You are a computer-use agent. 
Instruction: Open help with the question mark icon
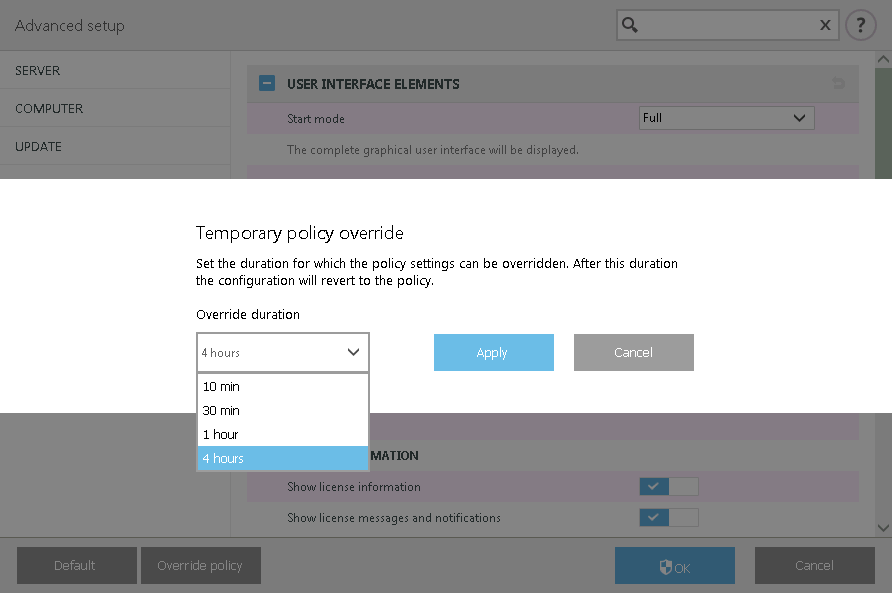(860, 26)
